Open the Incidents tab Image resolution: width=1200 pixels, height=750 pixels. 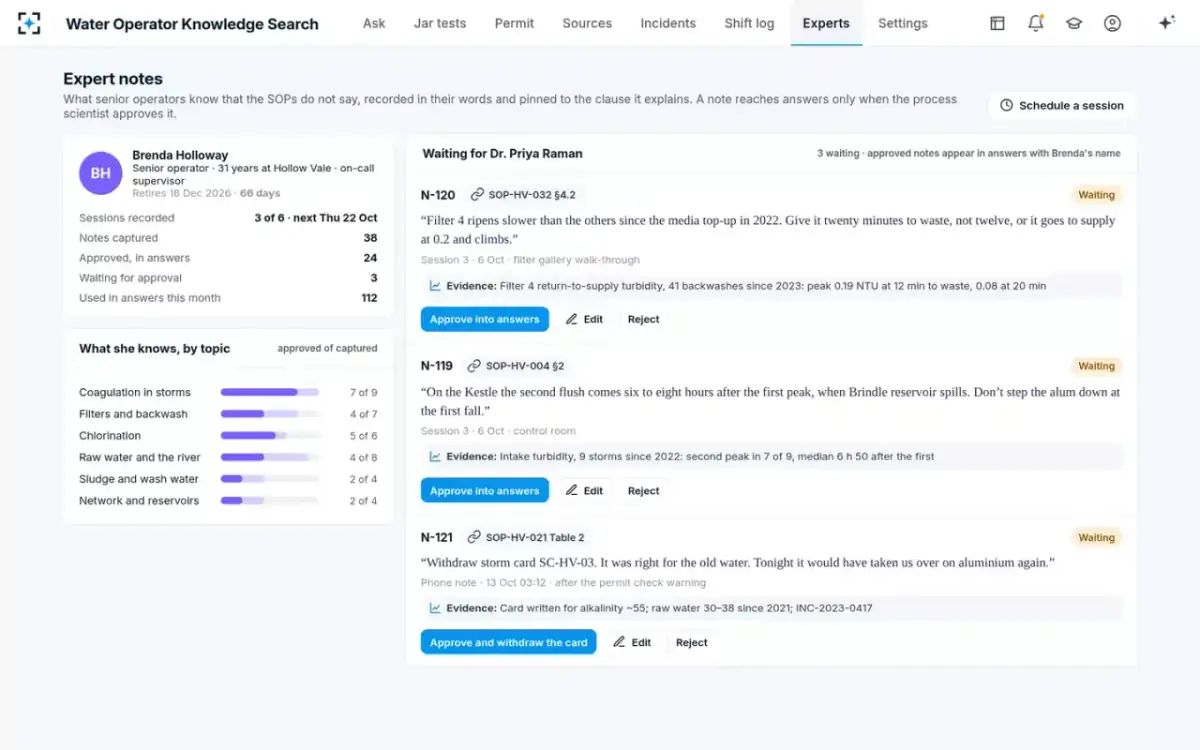668,23
